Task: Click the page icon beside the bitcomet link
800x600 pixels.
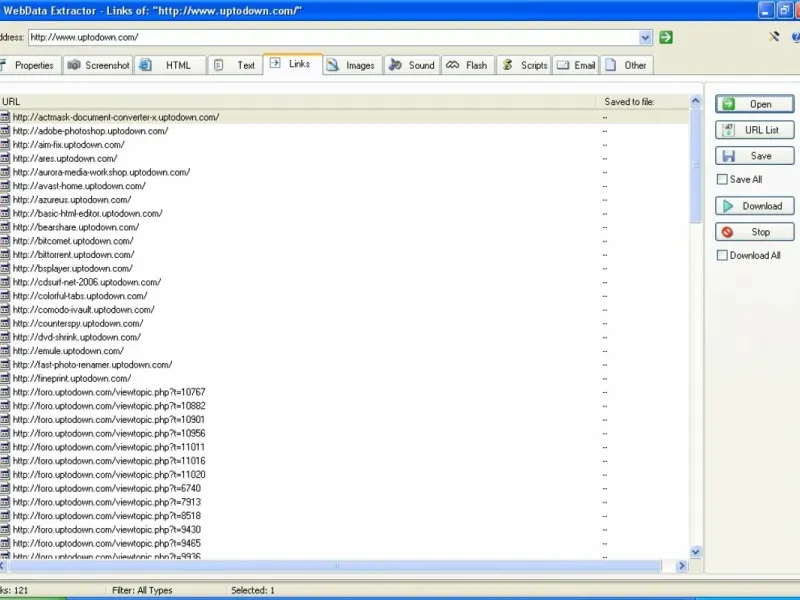Action: (x=5, y=241)
